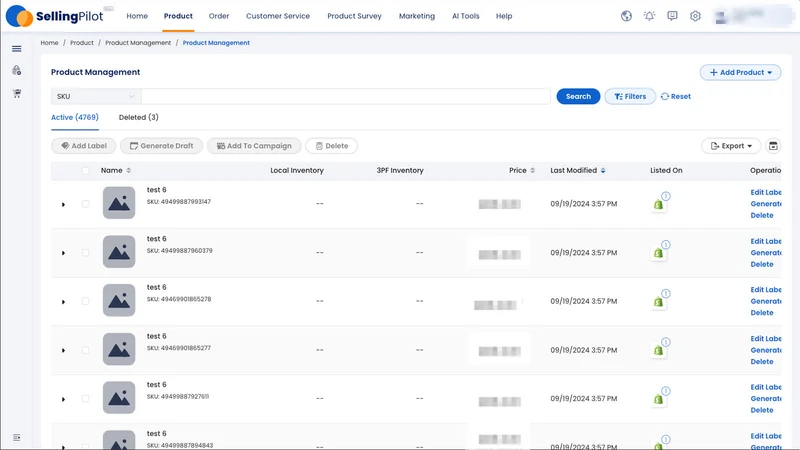Go to Product breadcrumb link
The height and width of the screenshot is (450, 800).
(82, 43)
